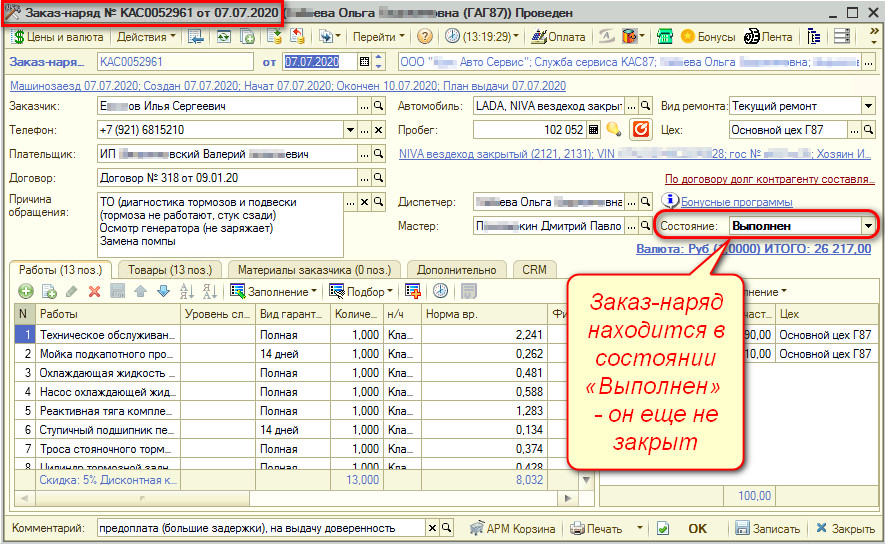
Task: Click the date stepper next to 07.07.2020
Action: point(379,62)
